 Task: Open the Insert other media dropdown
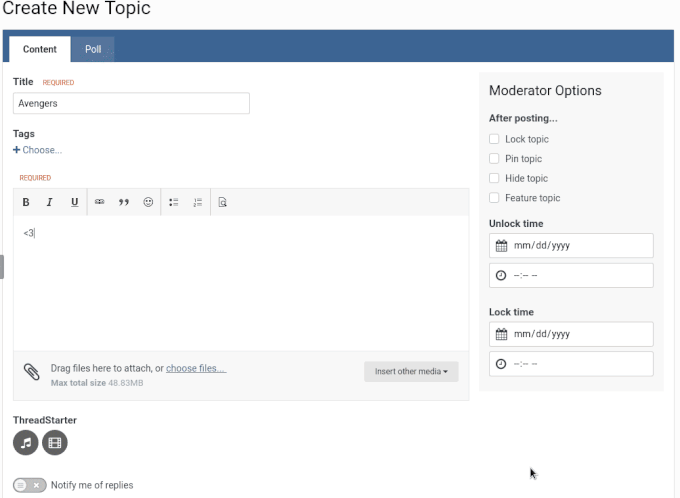tap(410, 372)
